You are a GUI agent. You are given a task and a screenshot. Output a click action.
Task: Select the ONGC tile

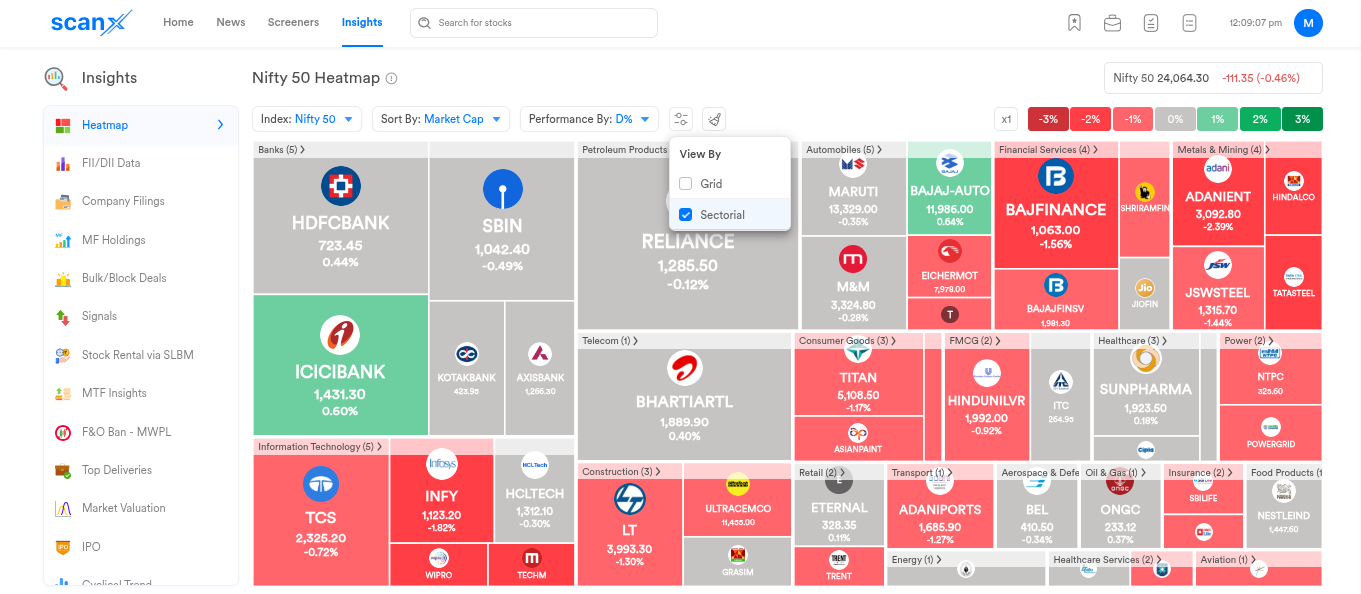pos(1120,513)
